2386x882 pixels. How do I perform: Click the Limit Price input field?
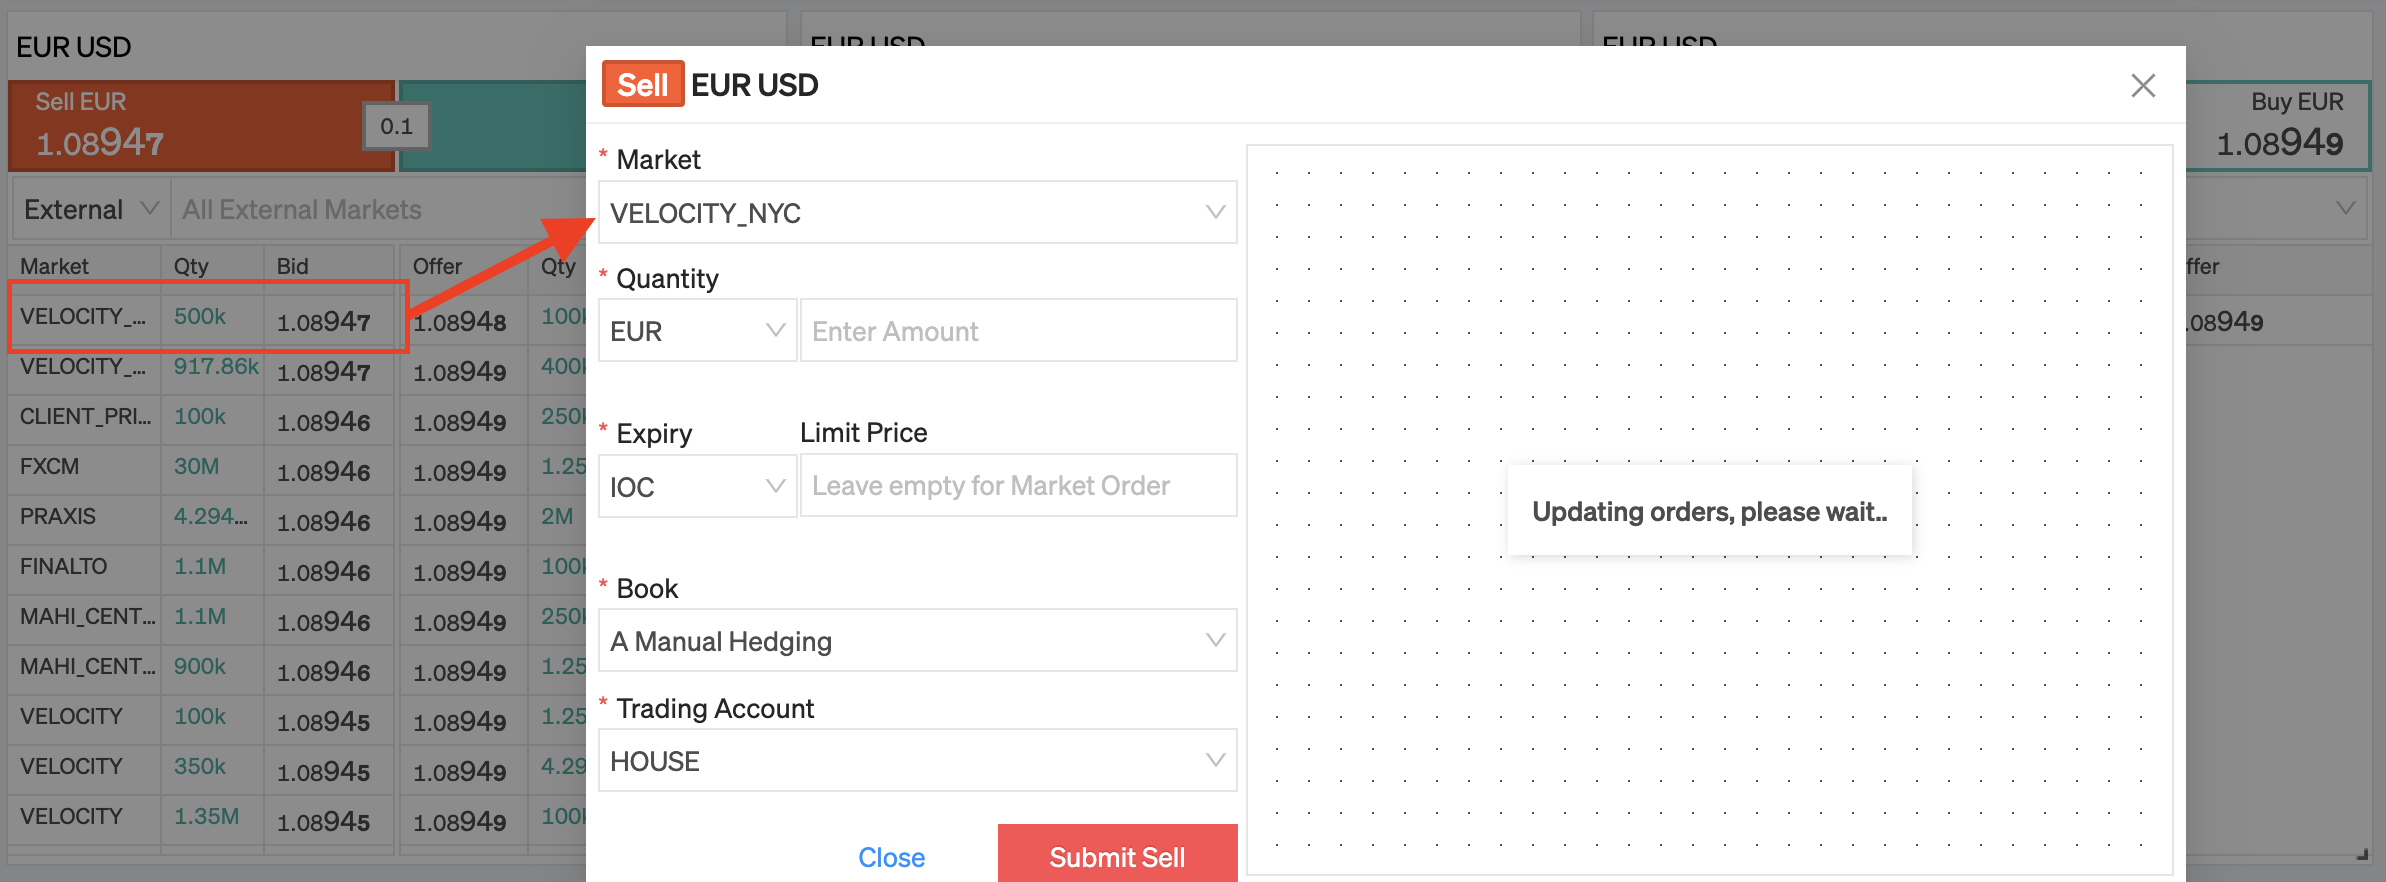click(1018, 486)
